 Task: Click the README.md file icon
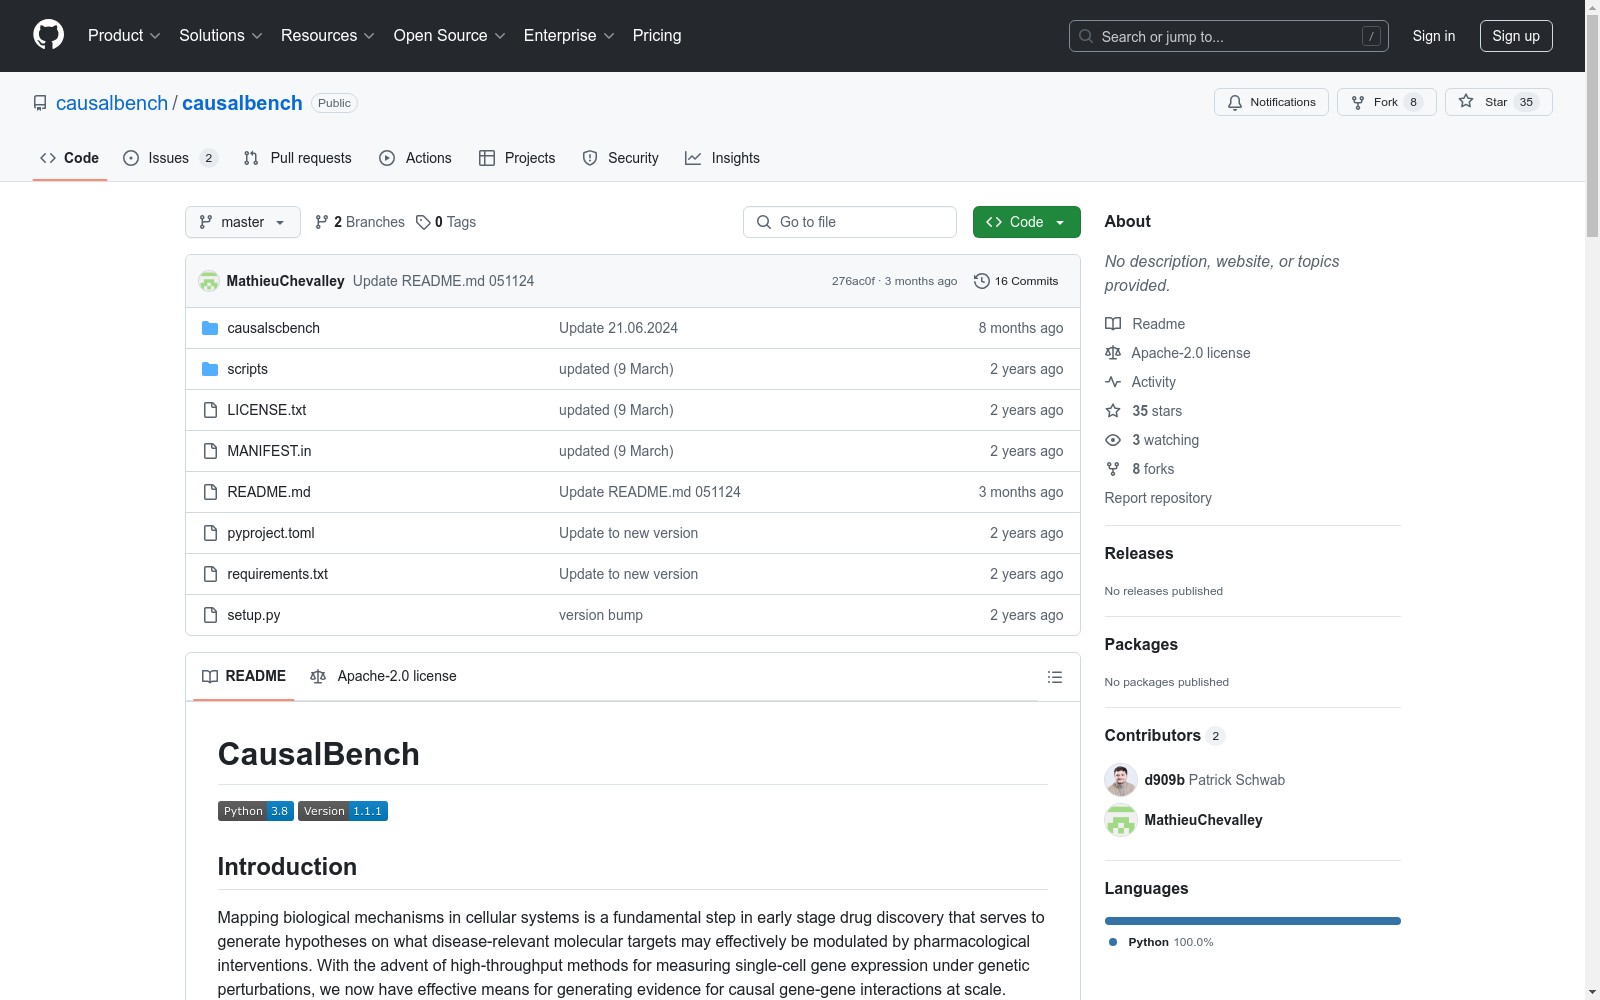[210, 492]
